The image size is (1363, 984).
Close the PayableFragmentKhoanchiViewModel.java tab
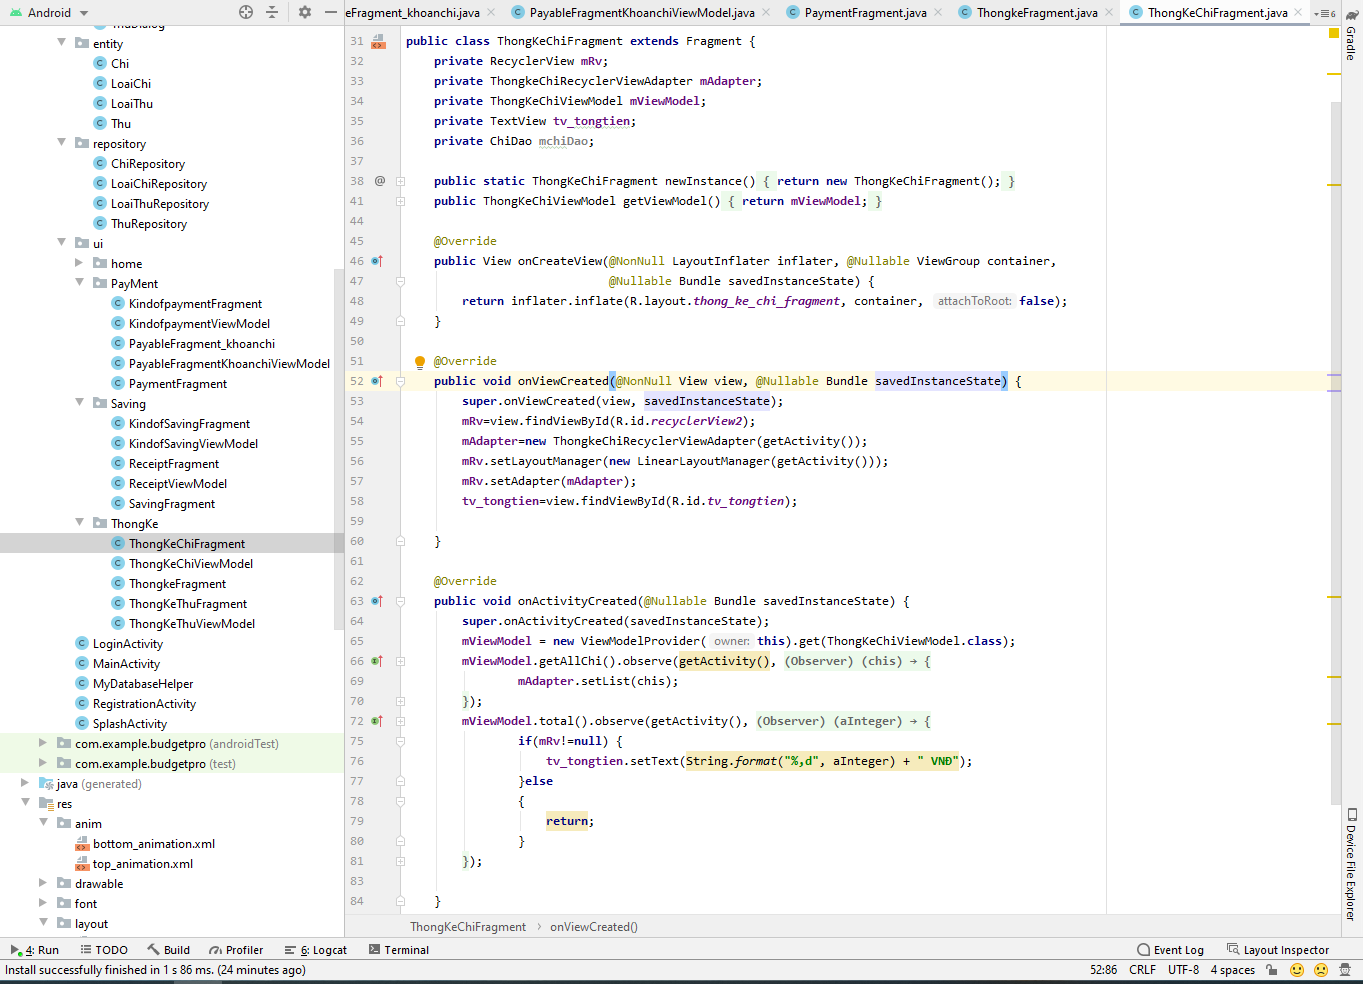[x=766, y=13]
